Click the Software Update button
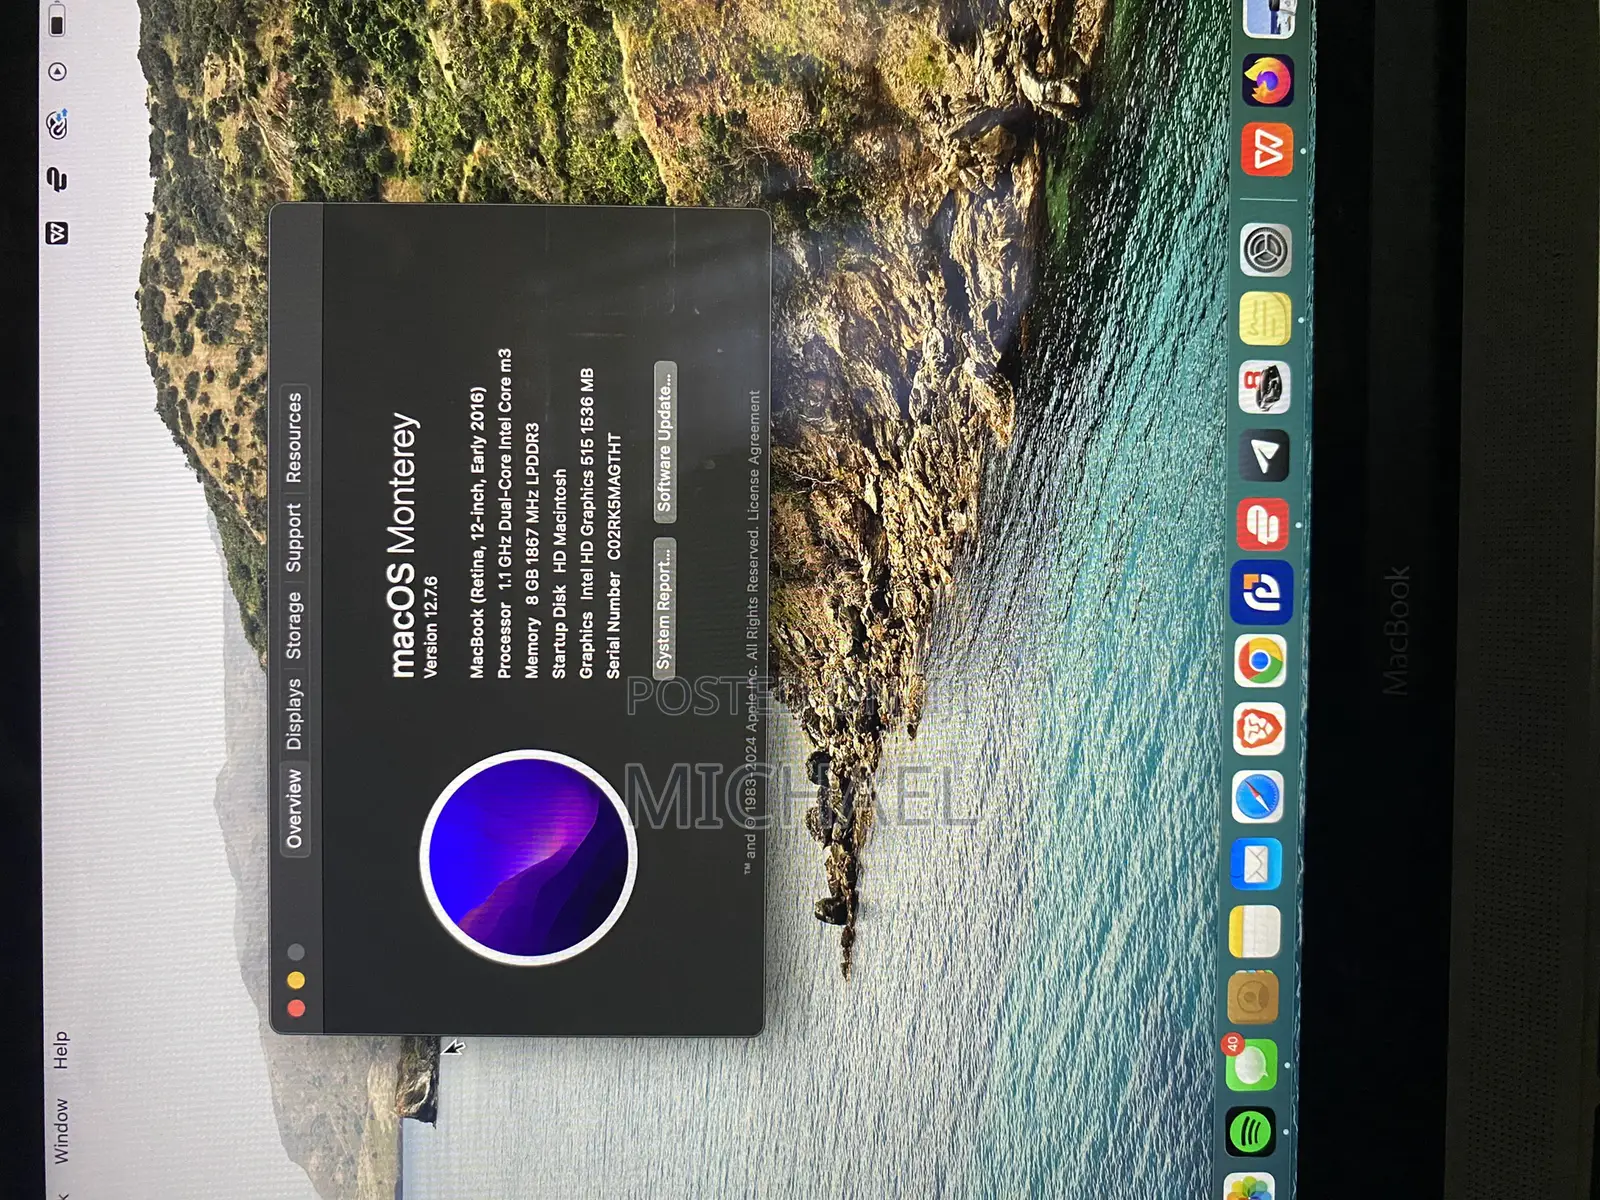Screen dimensions: 1600x1200 point(665,441)
